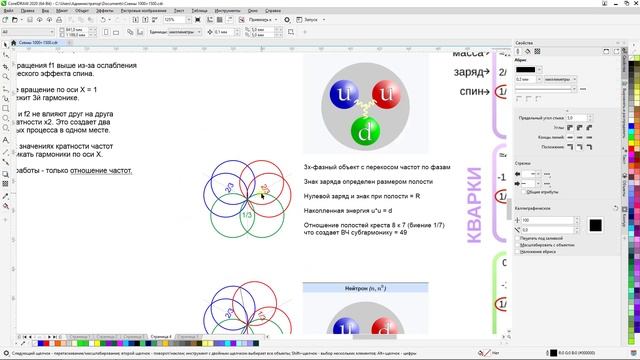Toggle full-screen preview icon
Viewport: 640px width, 360px height.
click(198, 20)
